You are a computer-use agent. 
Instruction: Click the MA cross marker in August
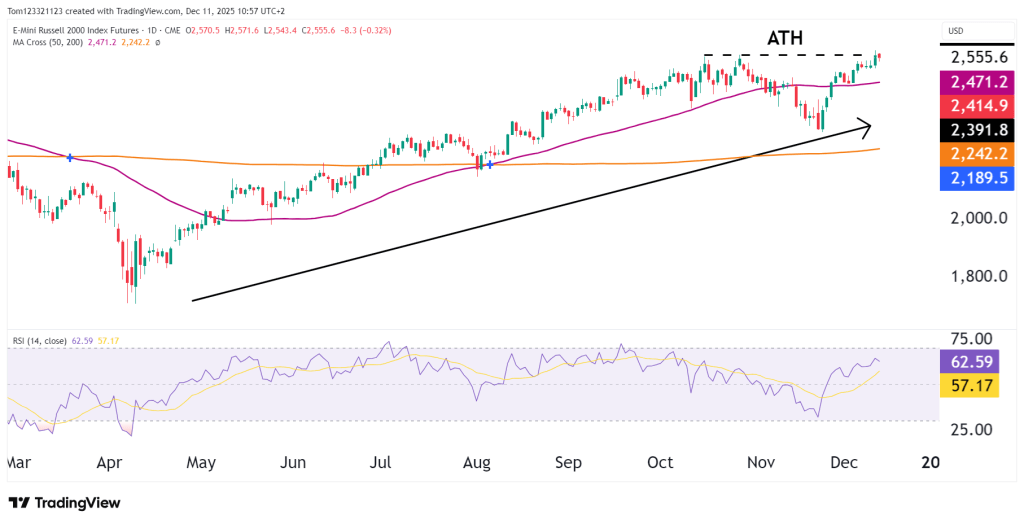coord(489,163)
